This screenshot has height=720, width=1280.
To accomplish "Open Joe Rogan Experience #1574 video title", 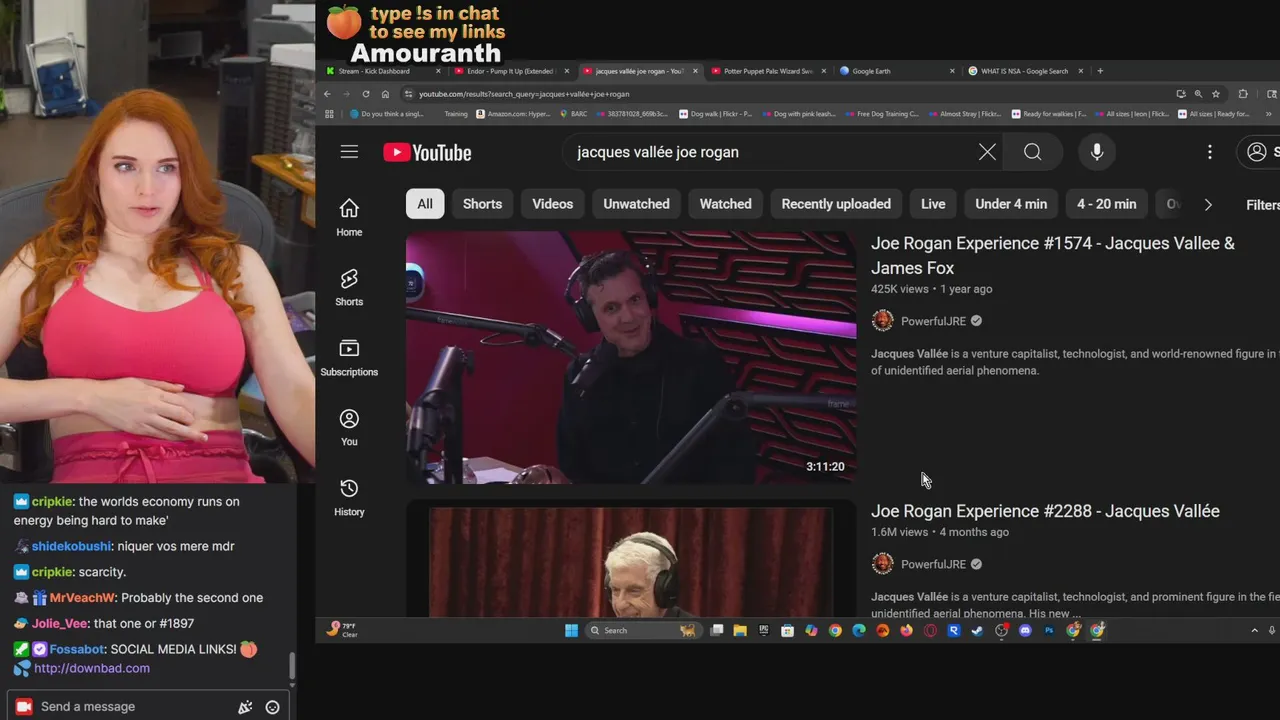I will tap(1053, 255).
